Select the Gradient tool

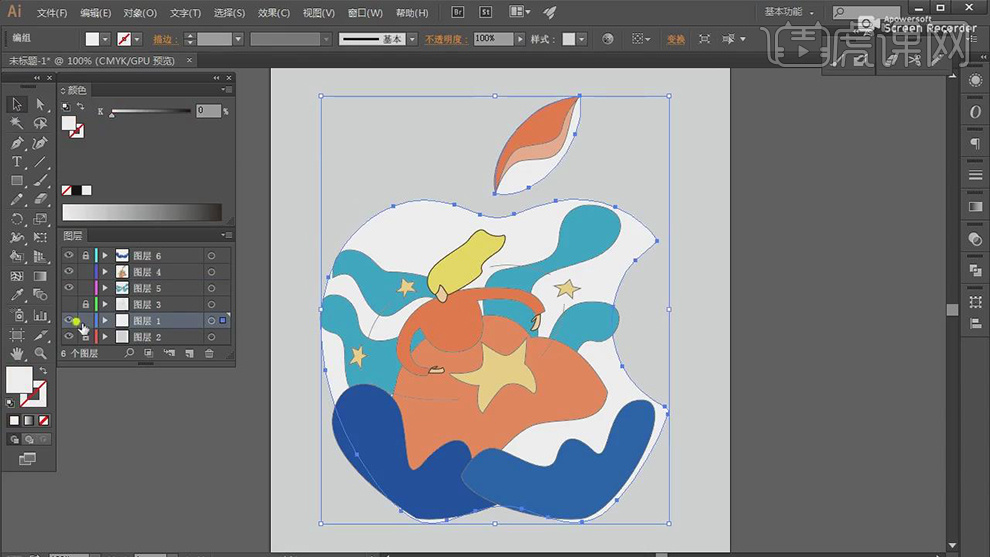(40, 276)
